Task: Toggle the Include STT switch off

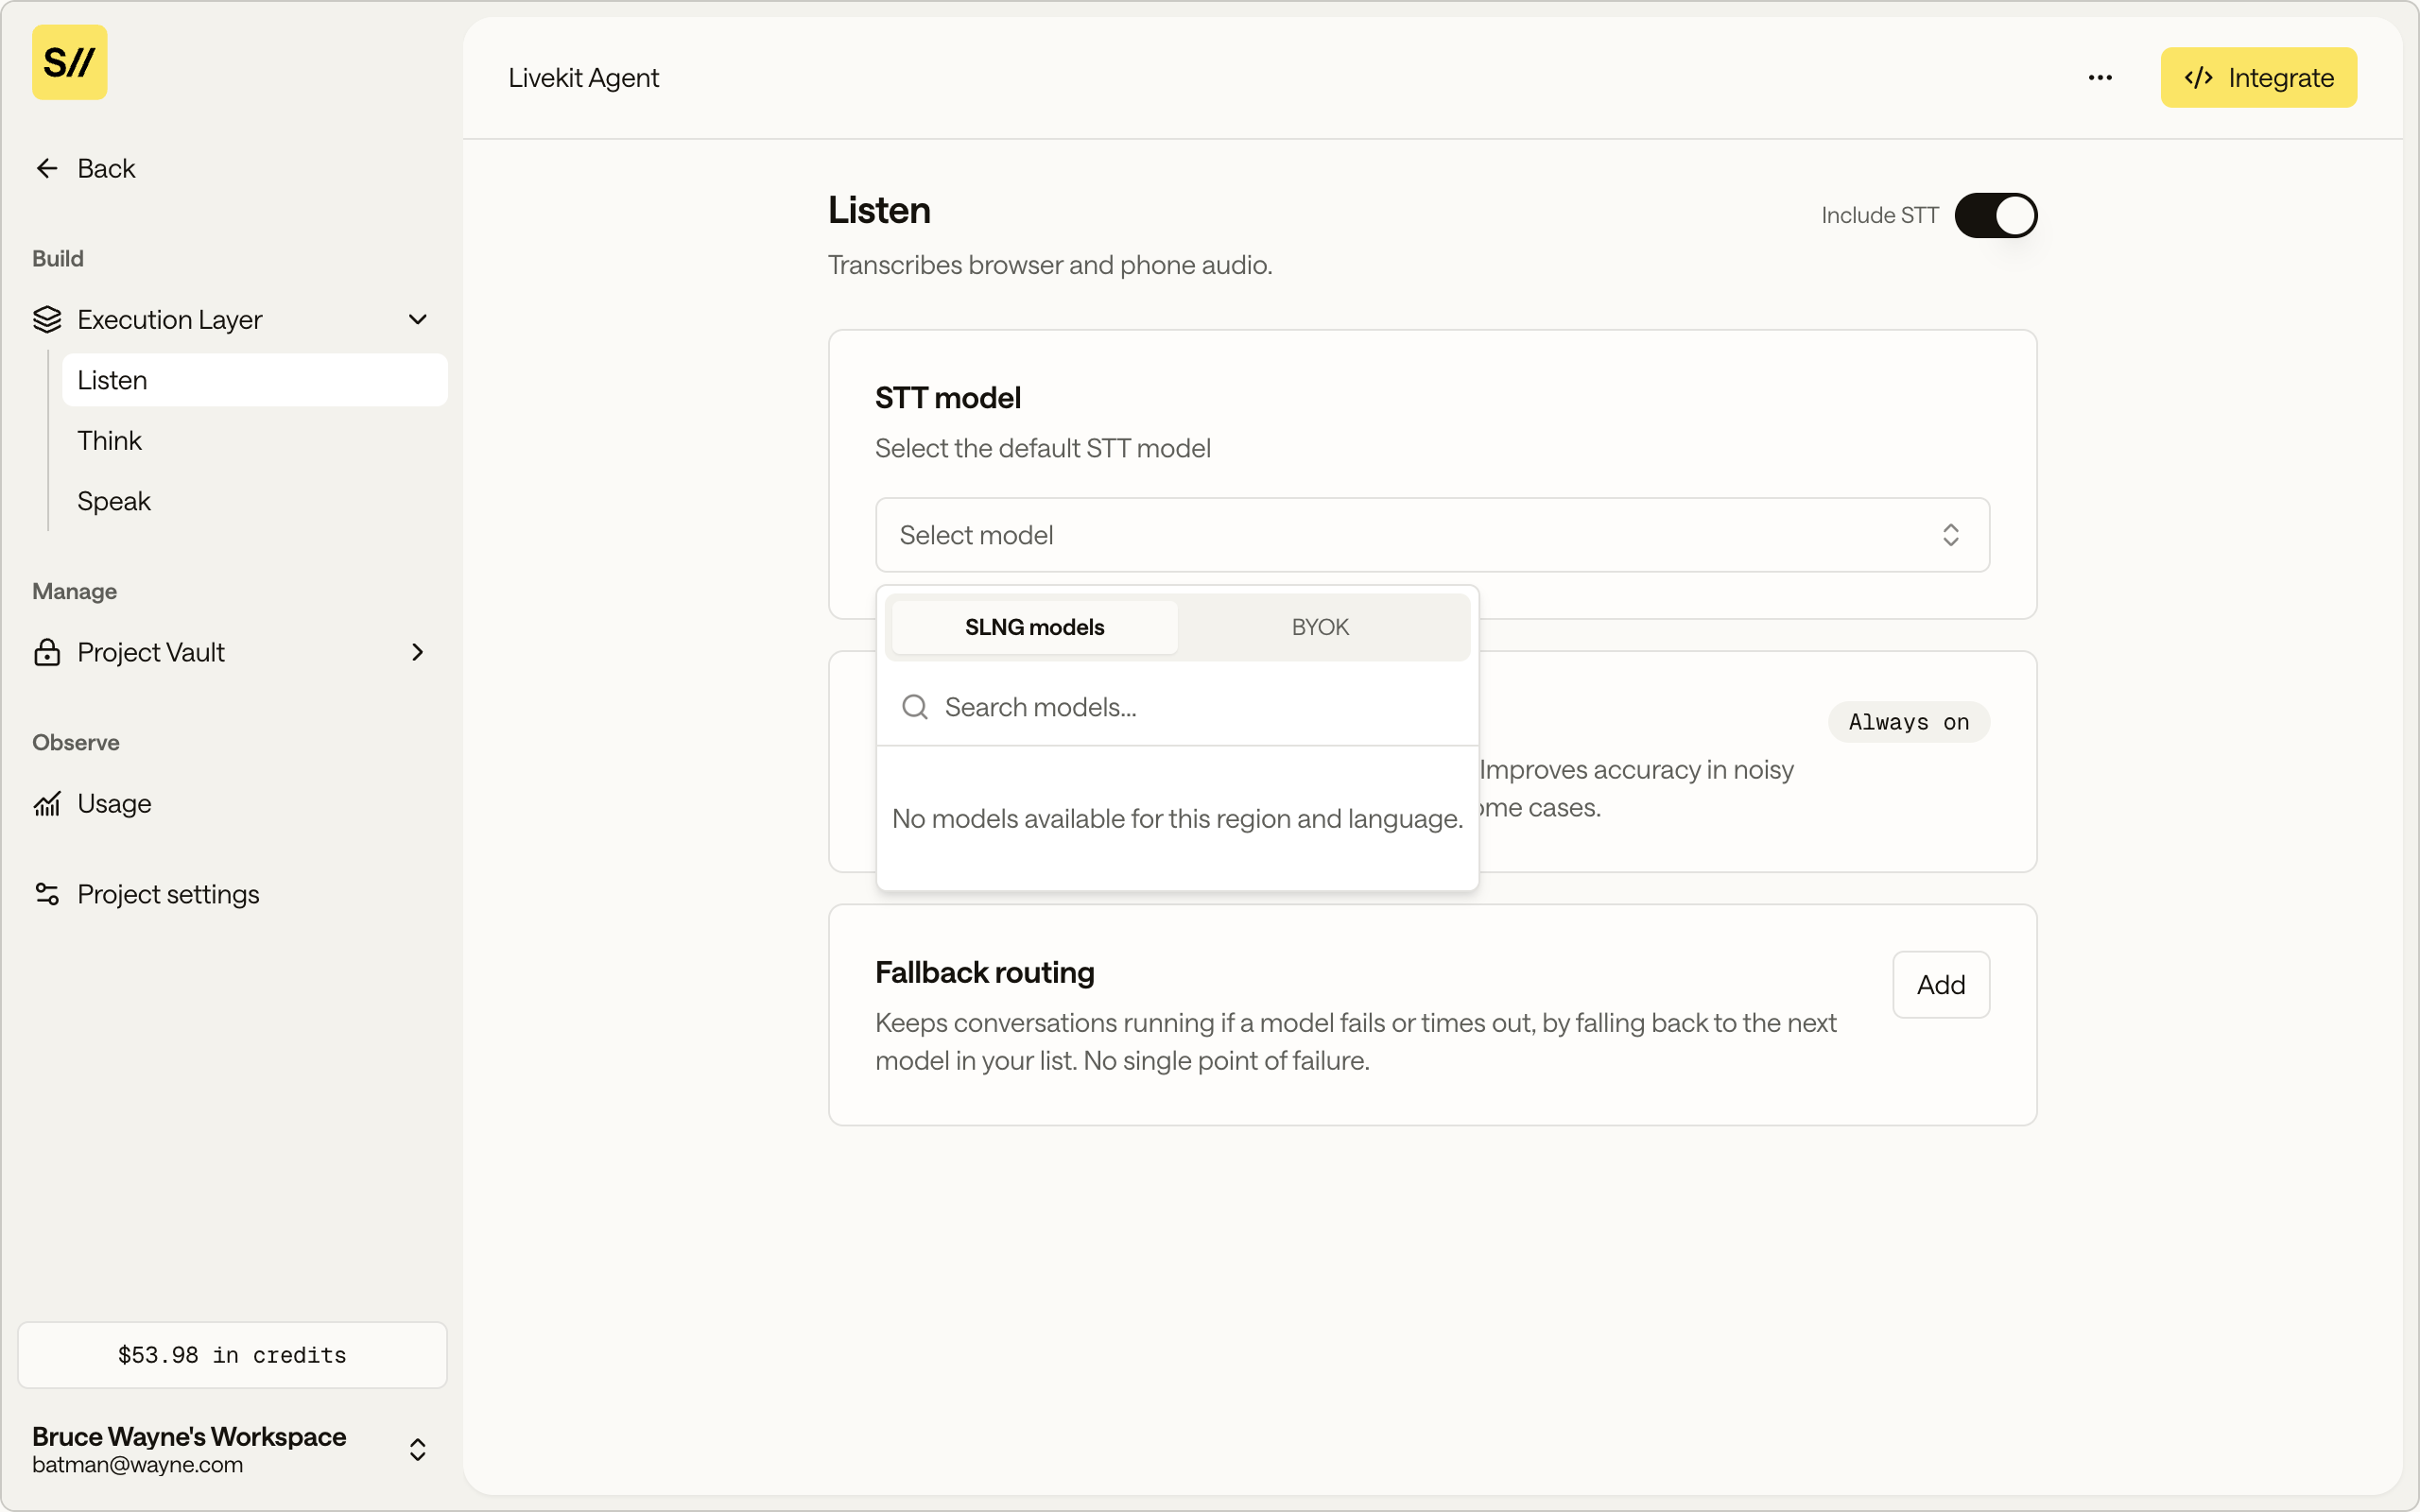Action: coord(1995,215)
